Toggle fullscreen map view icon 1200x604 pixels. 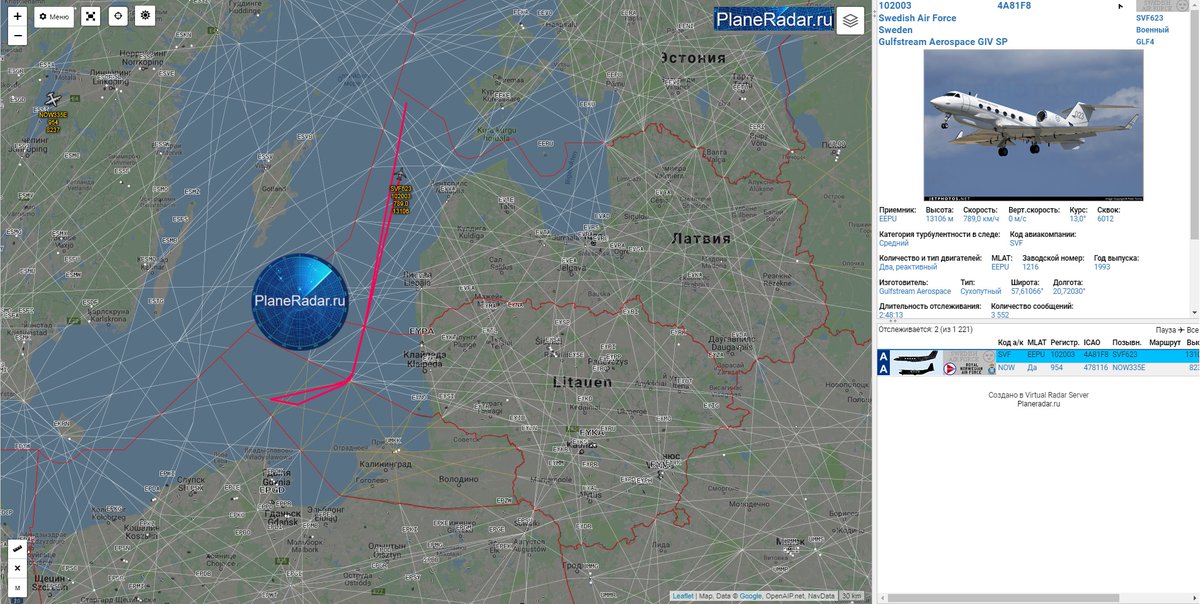click(x=90, y=16)
